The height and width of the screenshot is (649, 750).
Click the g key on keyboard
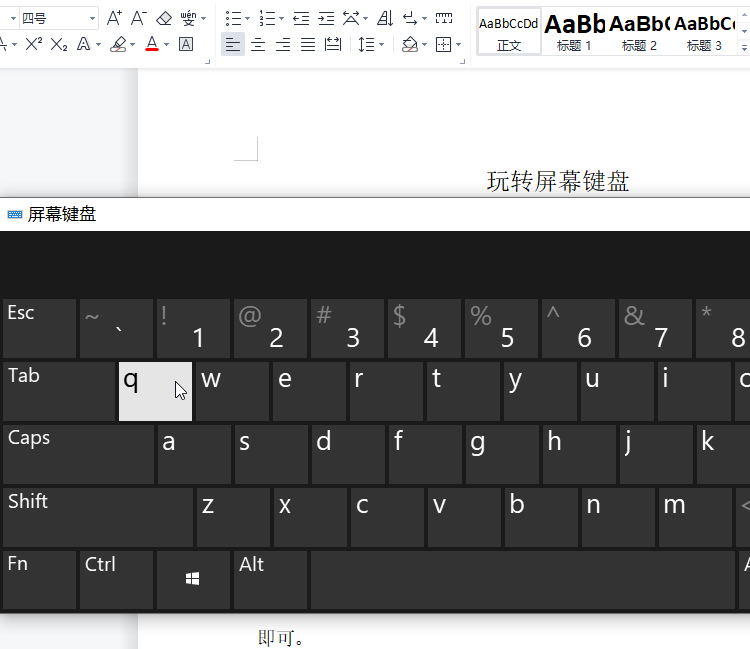click(x=502, y=453)
